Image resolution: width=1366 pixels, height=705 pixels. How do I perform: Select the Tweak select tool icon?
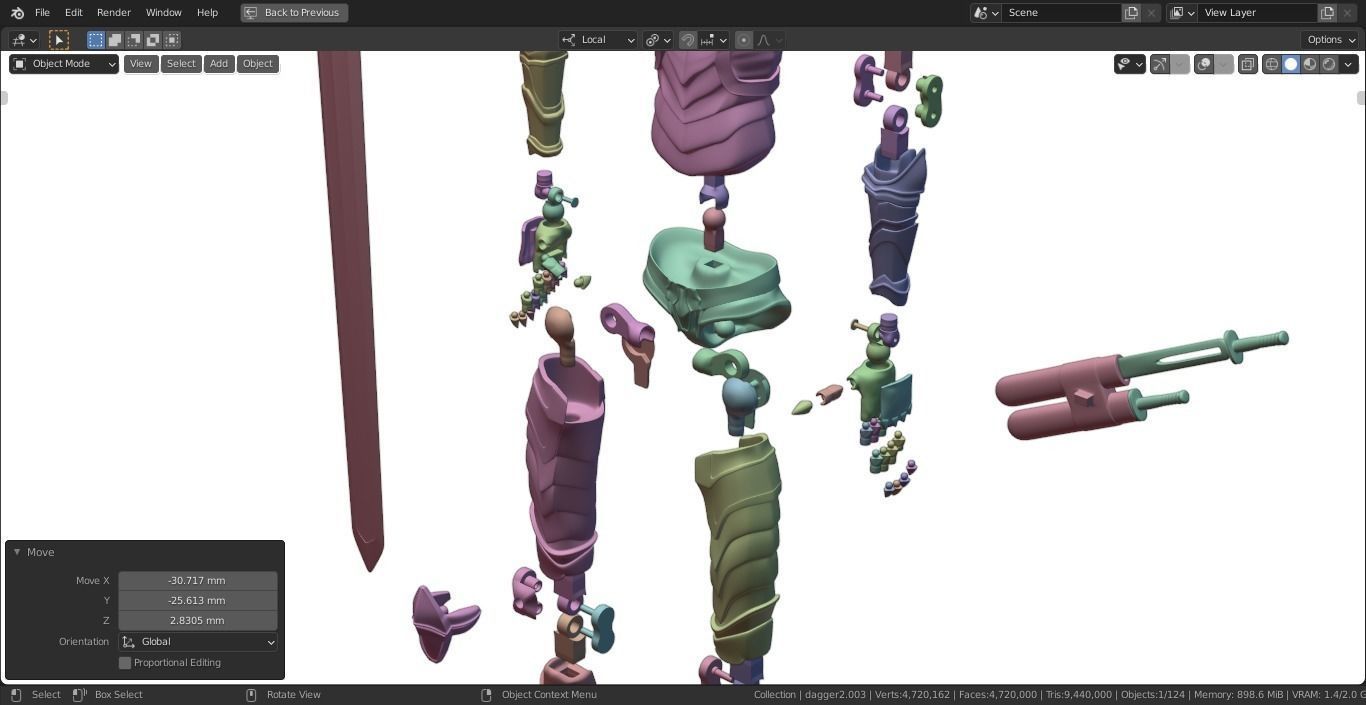tap(59, 40)
